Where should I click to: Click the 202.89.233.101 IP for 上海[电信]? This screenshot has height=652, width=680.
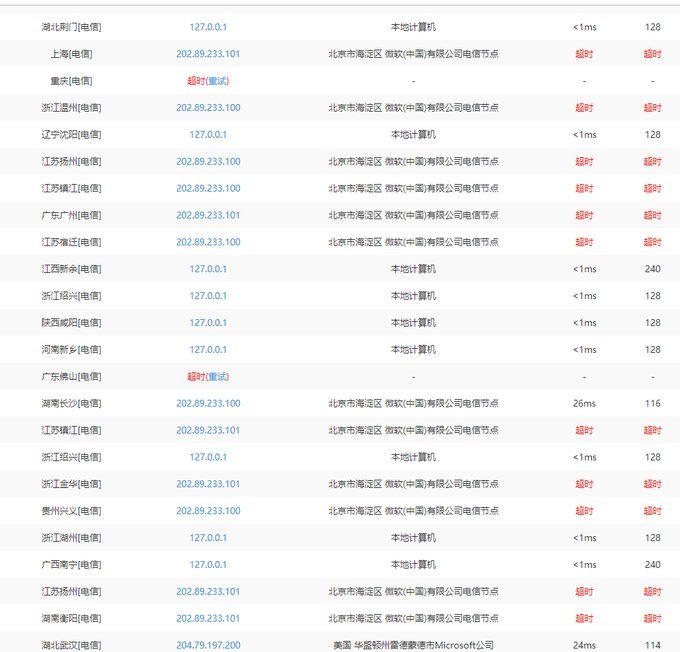pyautogui.click(x=208, y=54)
